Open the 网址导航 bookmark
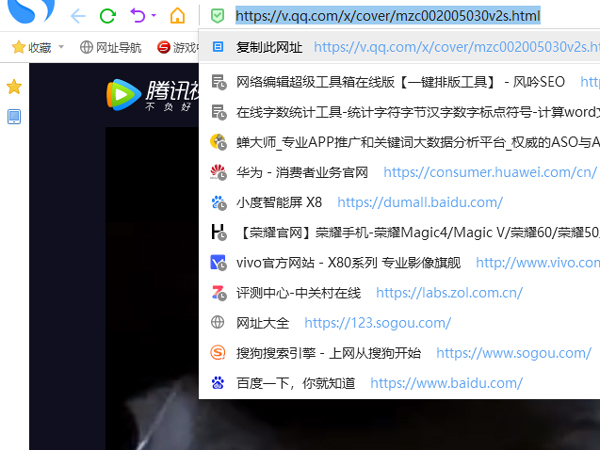The image size is (600, 450). 110,47
